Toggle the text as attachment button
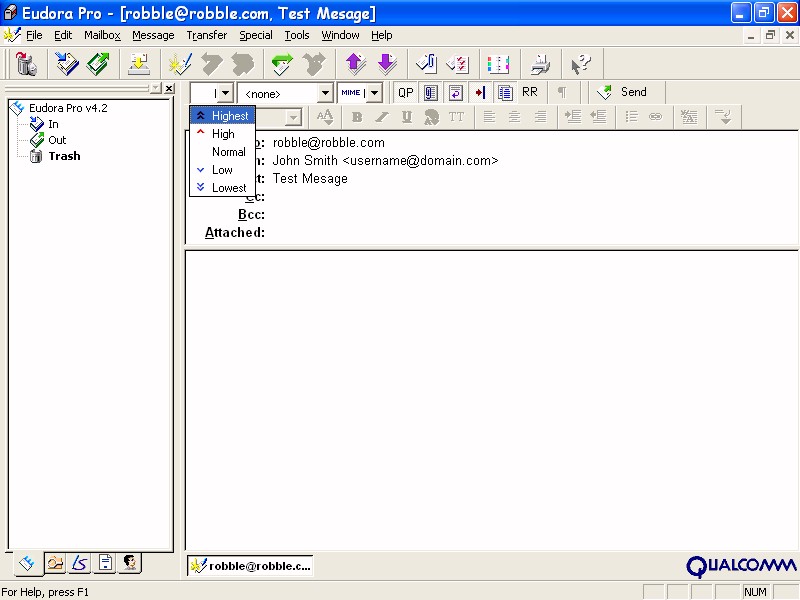This screenshot has width=800, height=600. (x=431, y=92)
